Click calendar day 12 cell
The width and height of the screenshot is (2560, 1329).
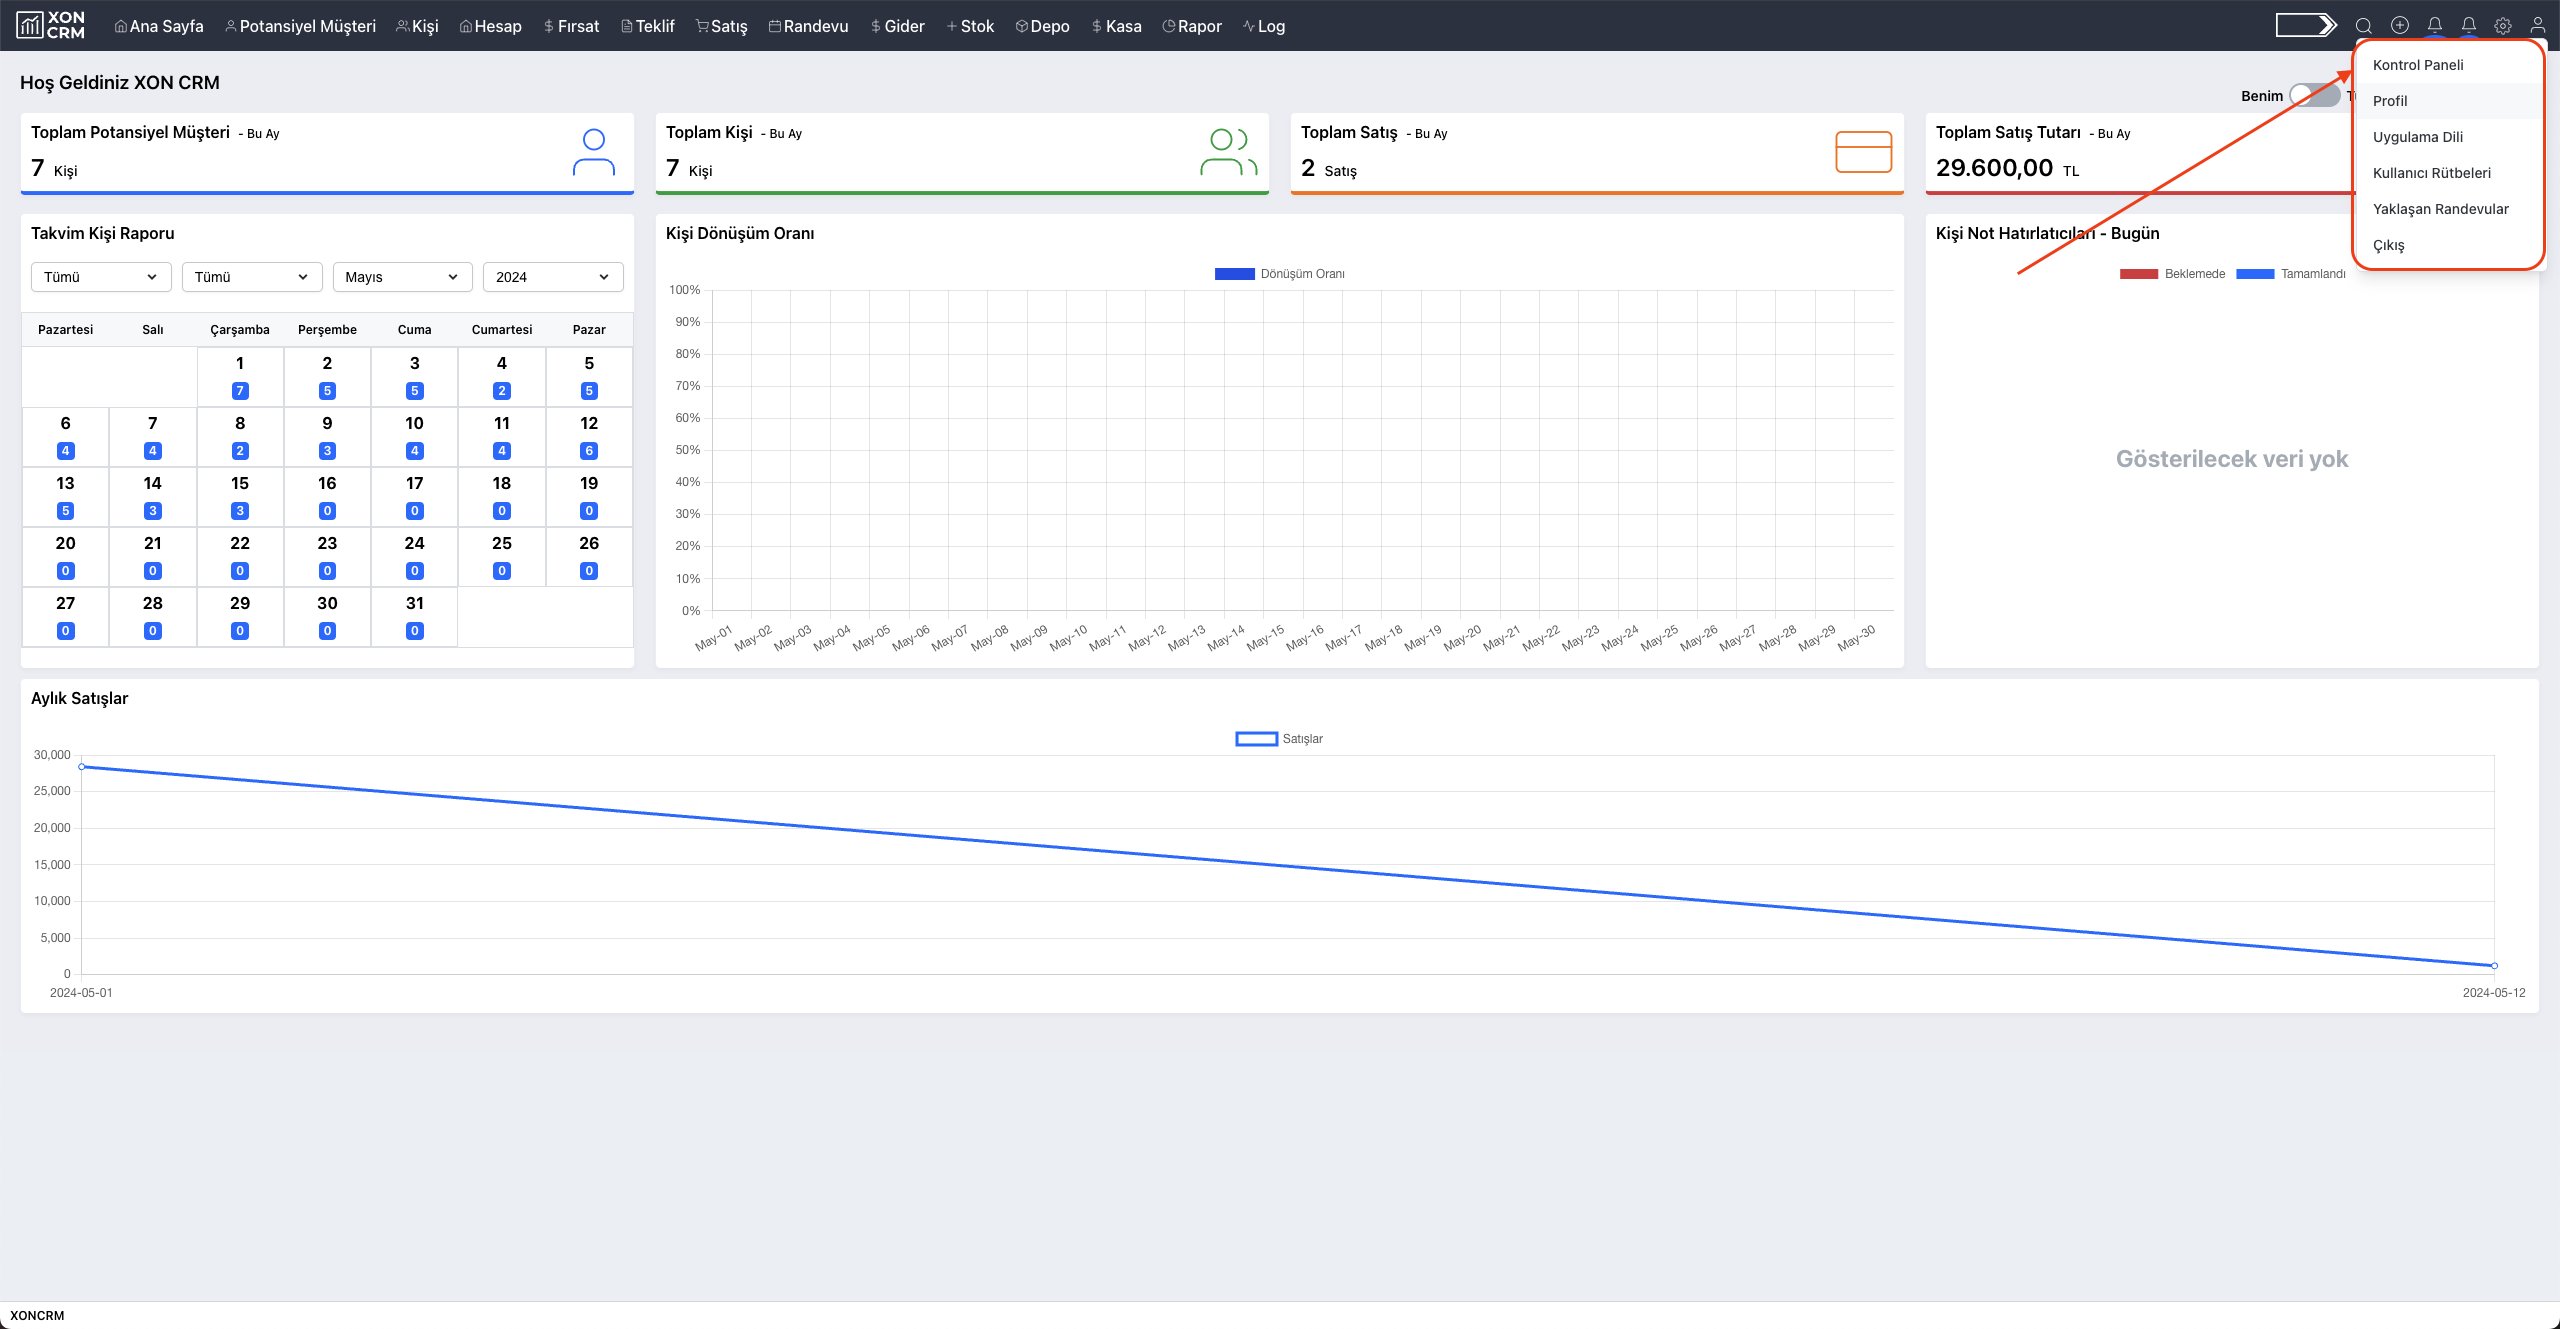coord(589,436)
